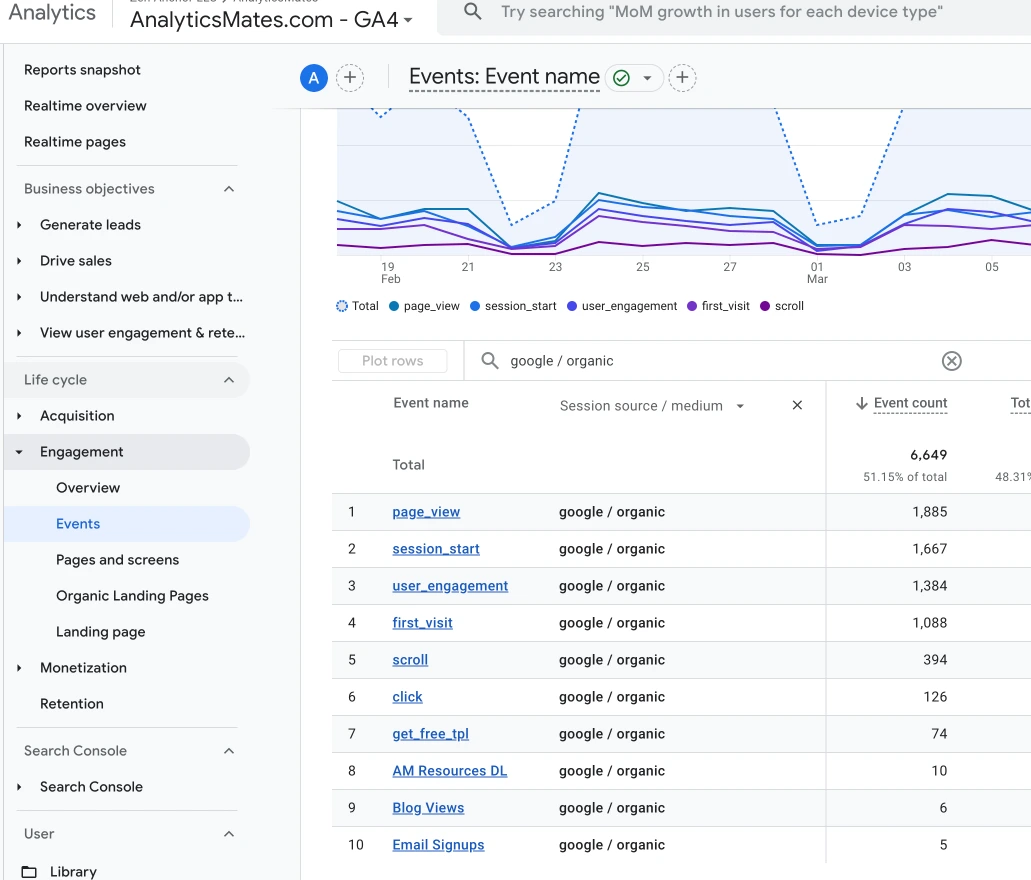Toggle page_view series in chart legend
The height and width of the screenshot is (880, 1031).
pos(425,306)
